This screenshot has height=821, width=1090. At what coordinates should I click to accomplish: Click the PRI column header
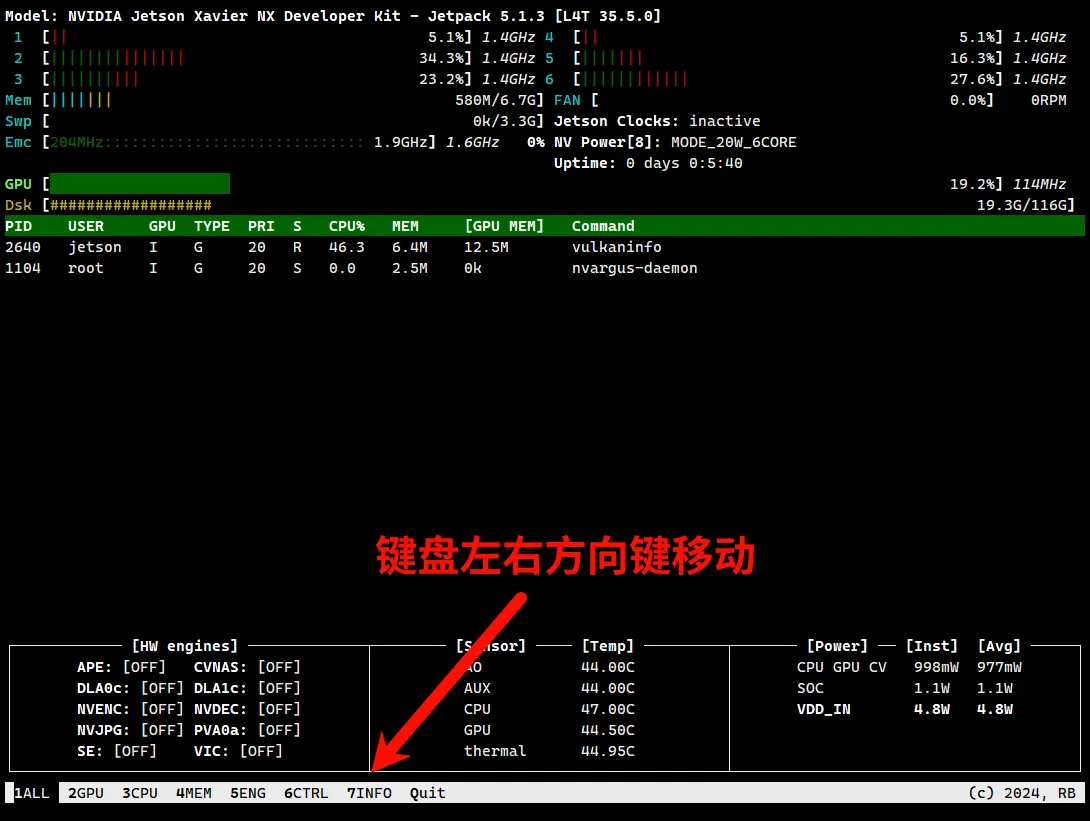coord(261,226)
